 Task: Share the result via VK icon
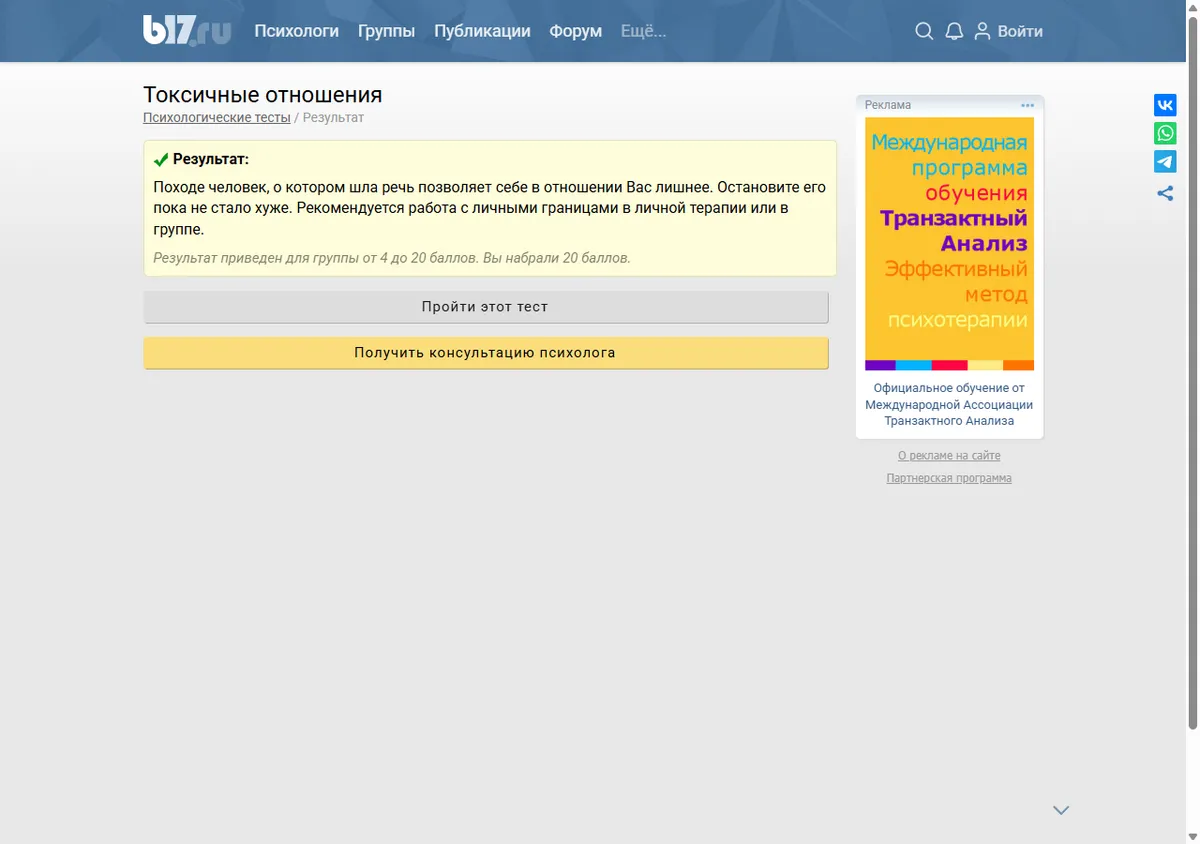[x=1165, y=105]
